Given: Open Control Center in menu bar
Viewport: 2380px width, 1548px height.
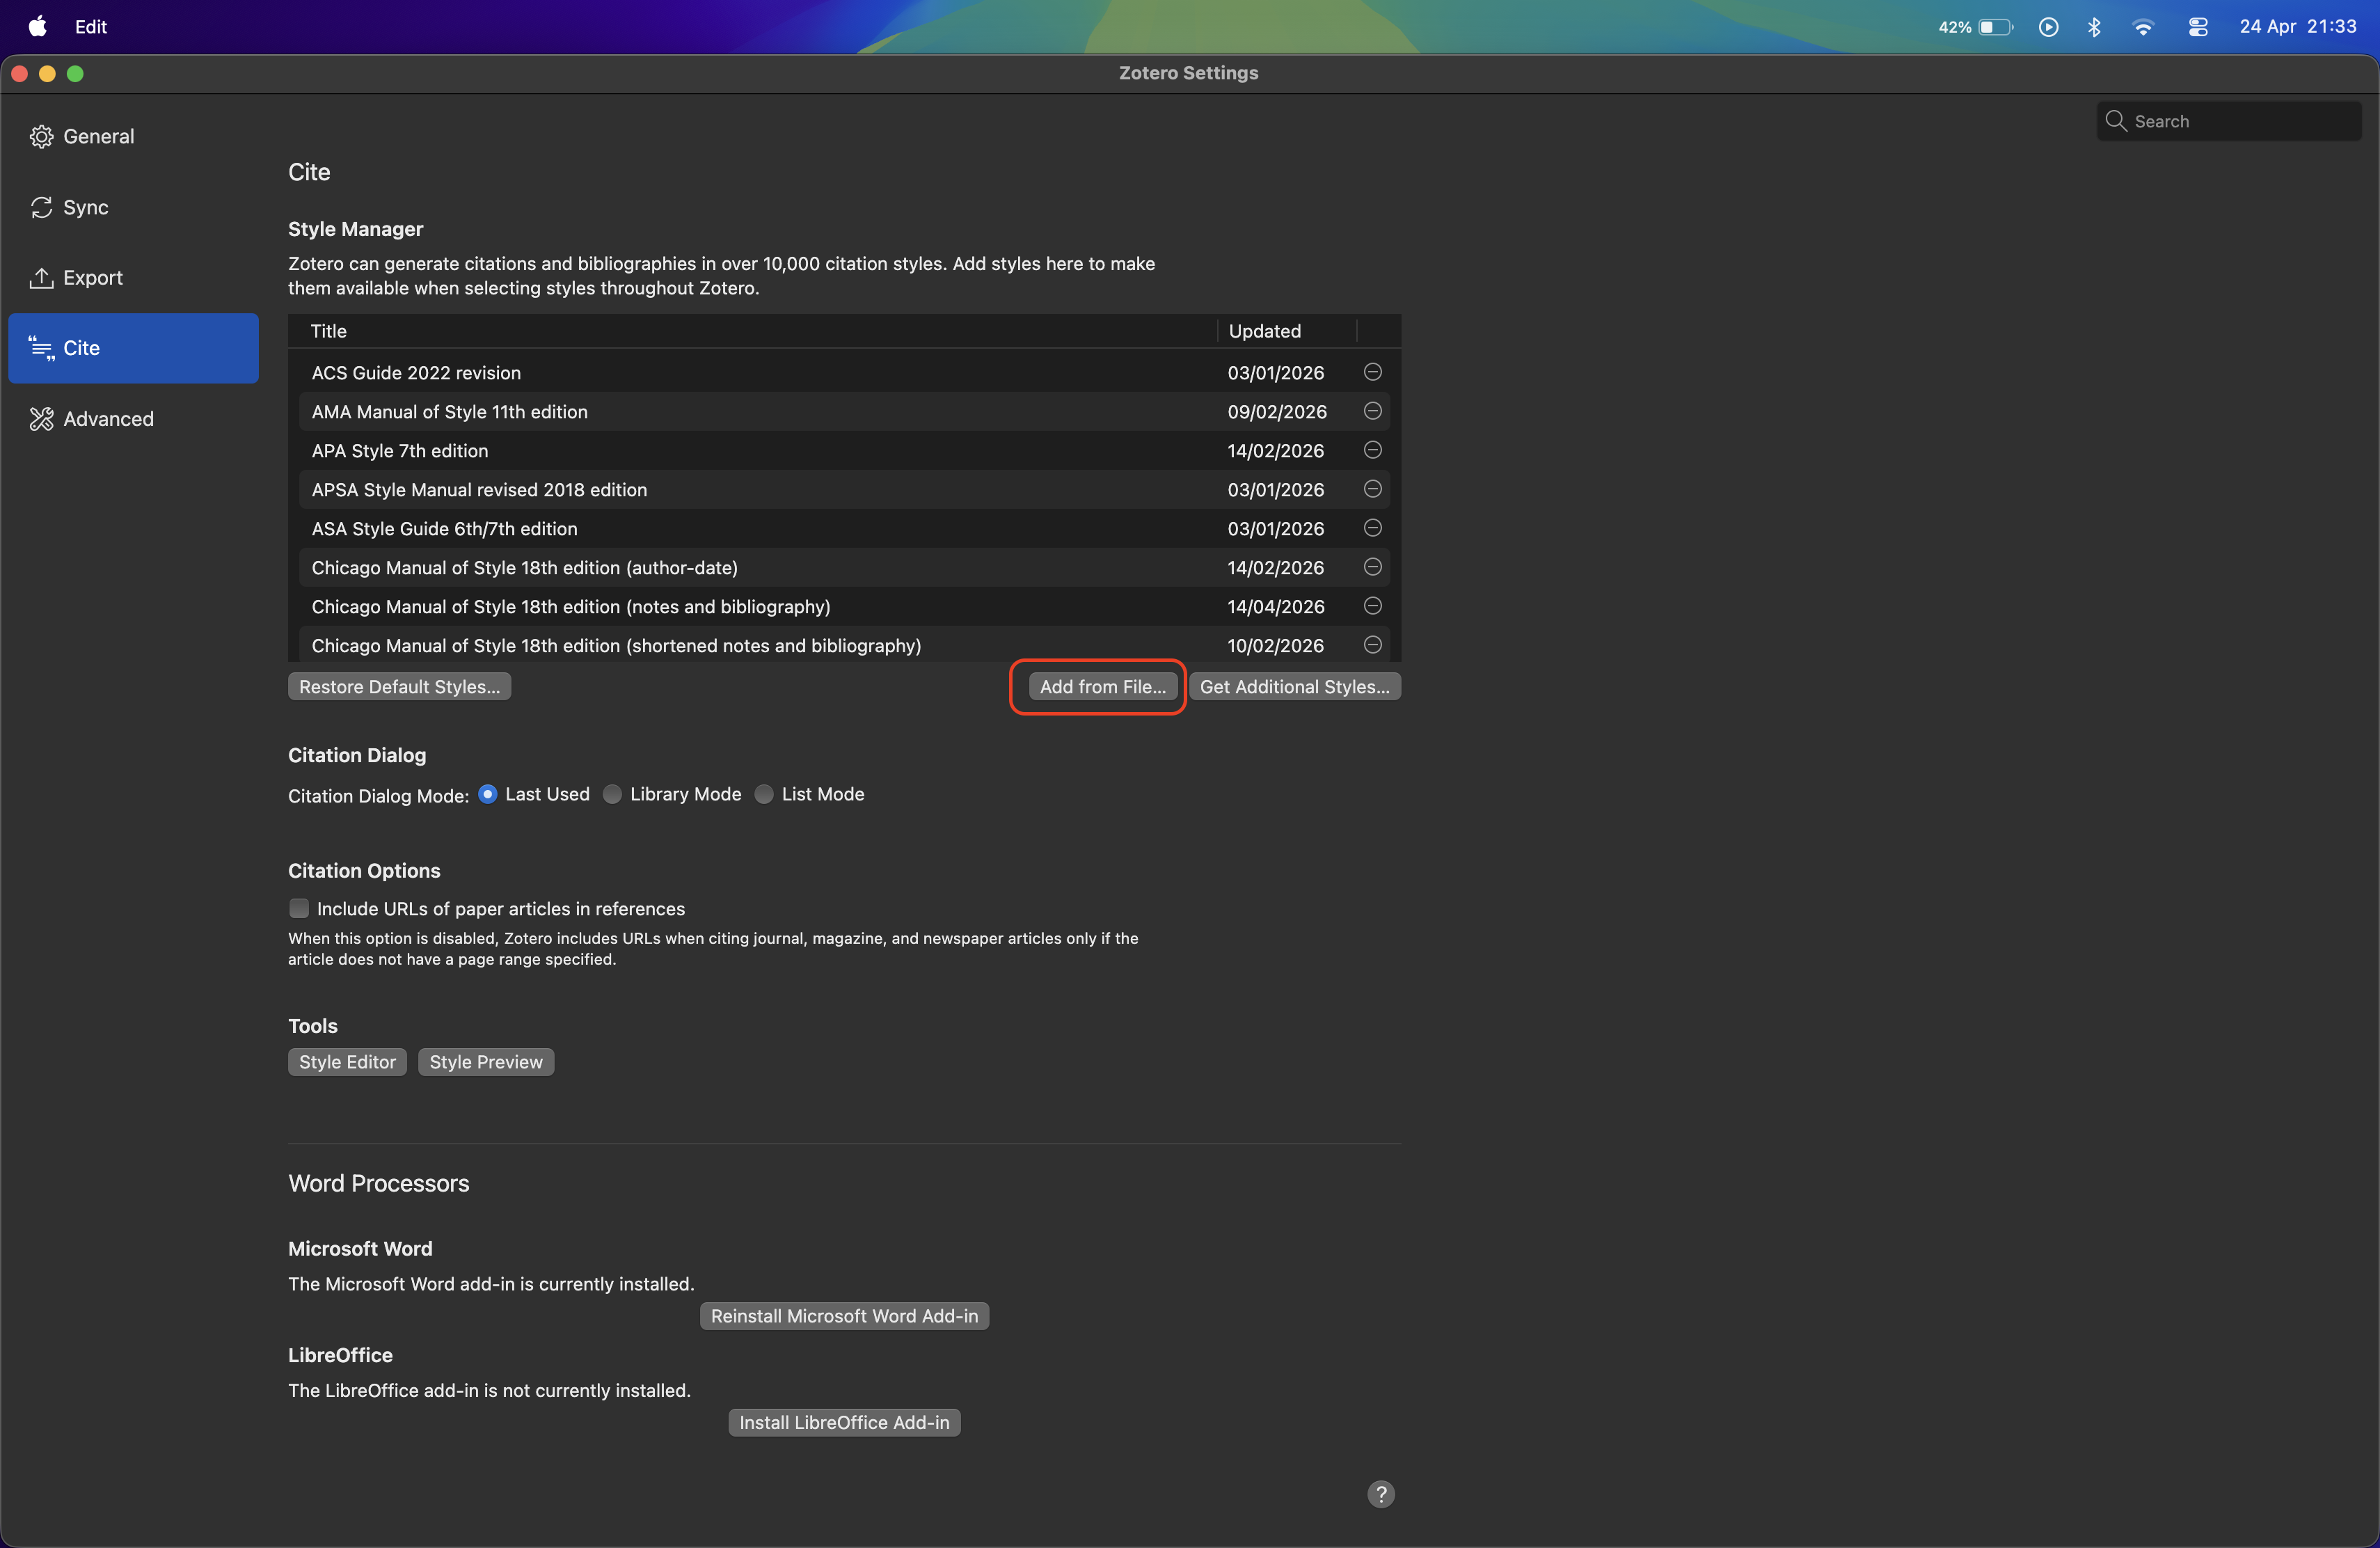Looking at the screenshot, I should click(x=2197, y=27).
